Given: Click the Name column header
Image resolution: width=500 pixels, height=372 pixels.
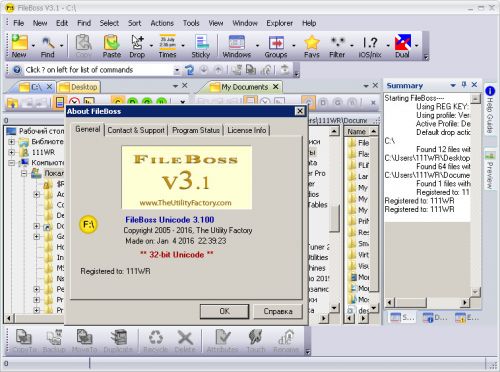Looking at the screenshot, I should 357,132.
